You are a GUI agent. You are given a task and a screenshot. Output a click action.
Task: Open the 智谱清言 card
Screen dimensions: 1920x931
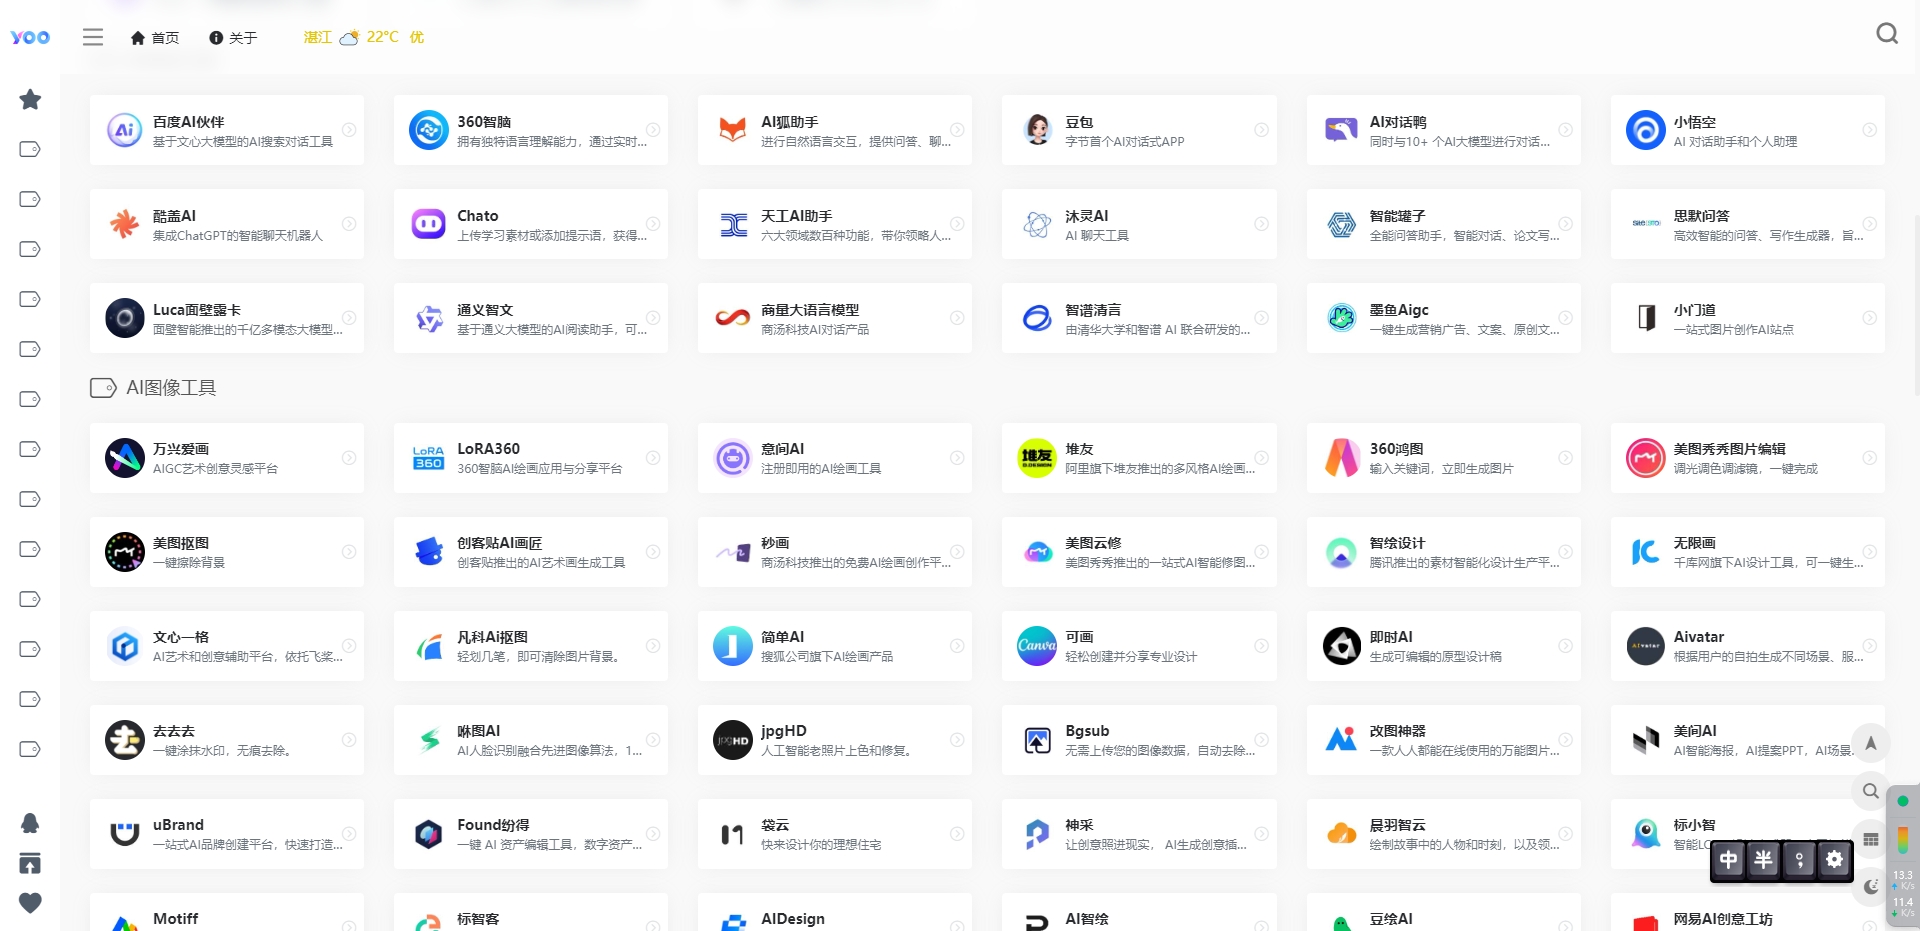pyautogui.click(x=1139, y=318)
